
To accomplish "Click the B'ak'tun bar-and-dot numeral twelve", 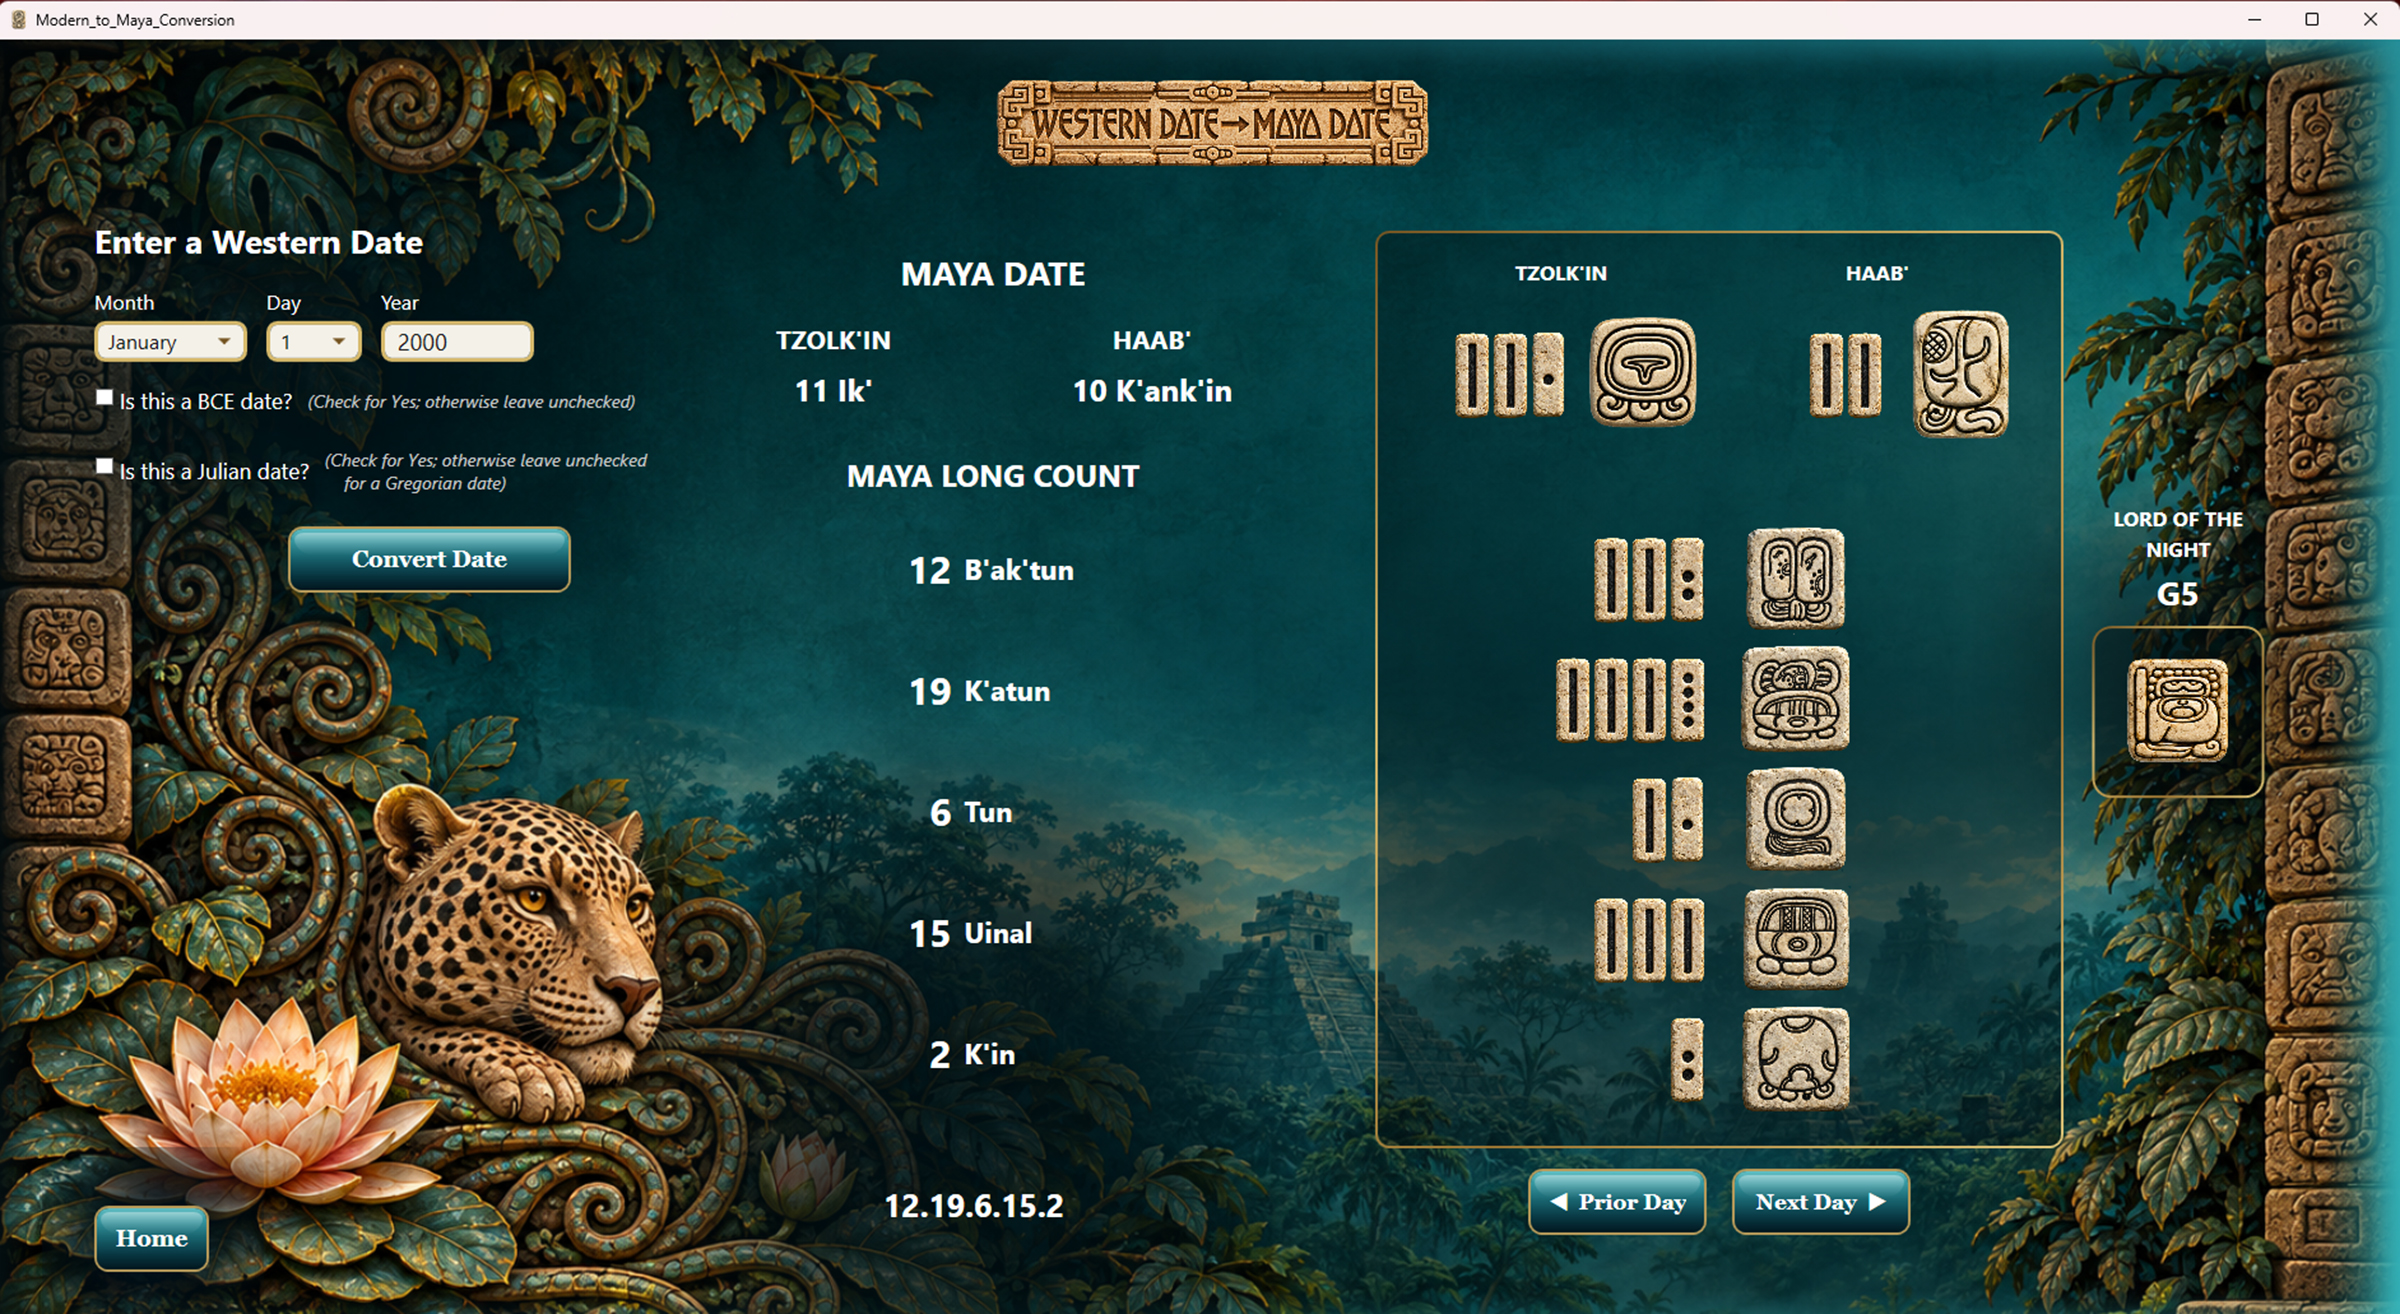I will click(x=1649, y=579).
